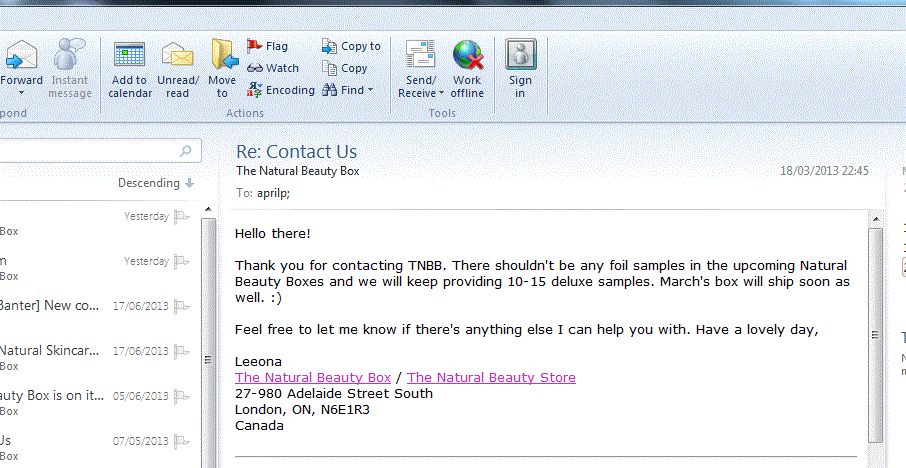Image resolution: width=906 pixels, height=468 pixels.
Task: Click the Copy button
Action: point(345,68)
